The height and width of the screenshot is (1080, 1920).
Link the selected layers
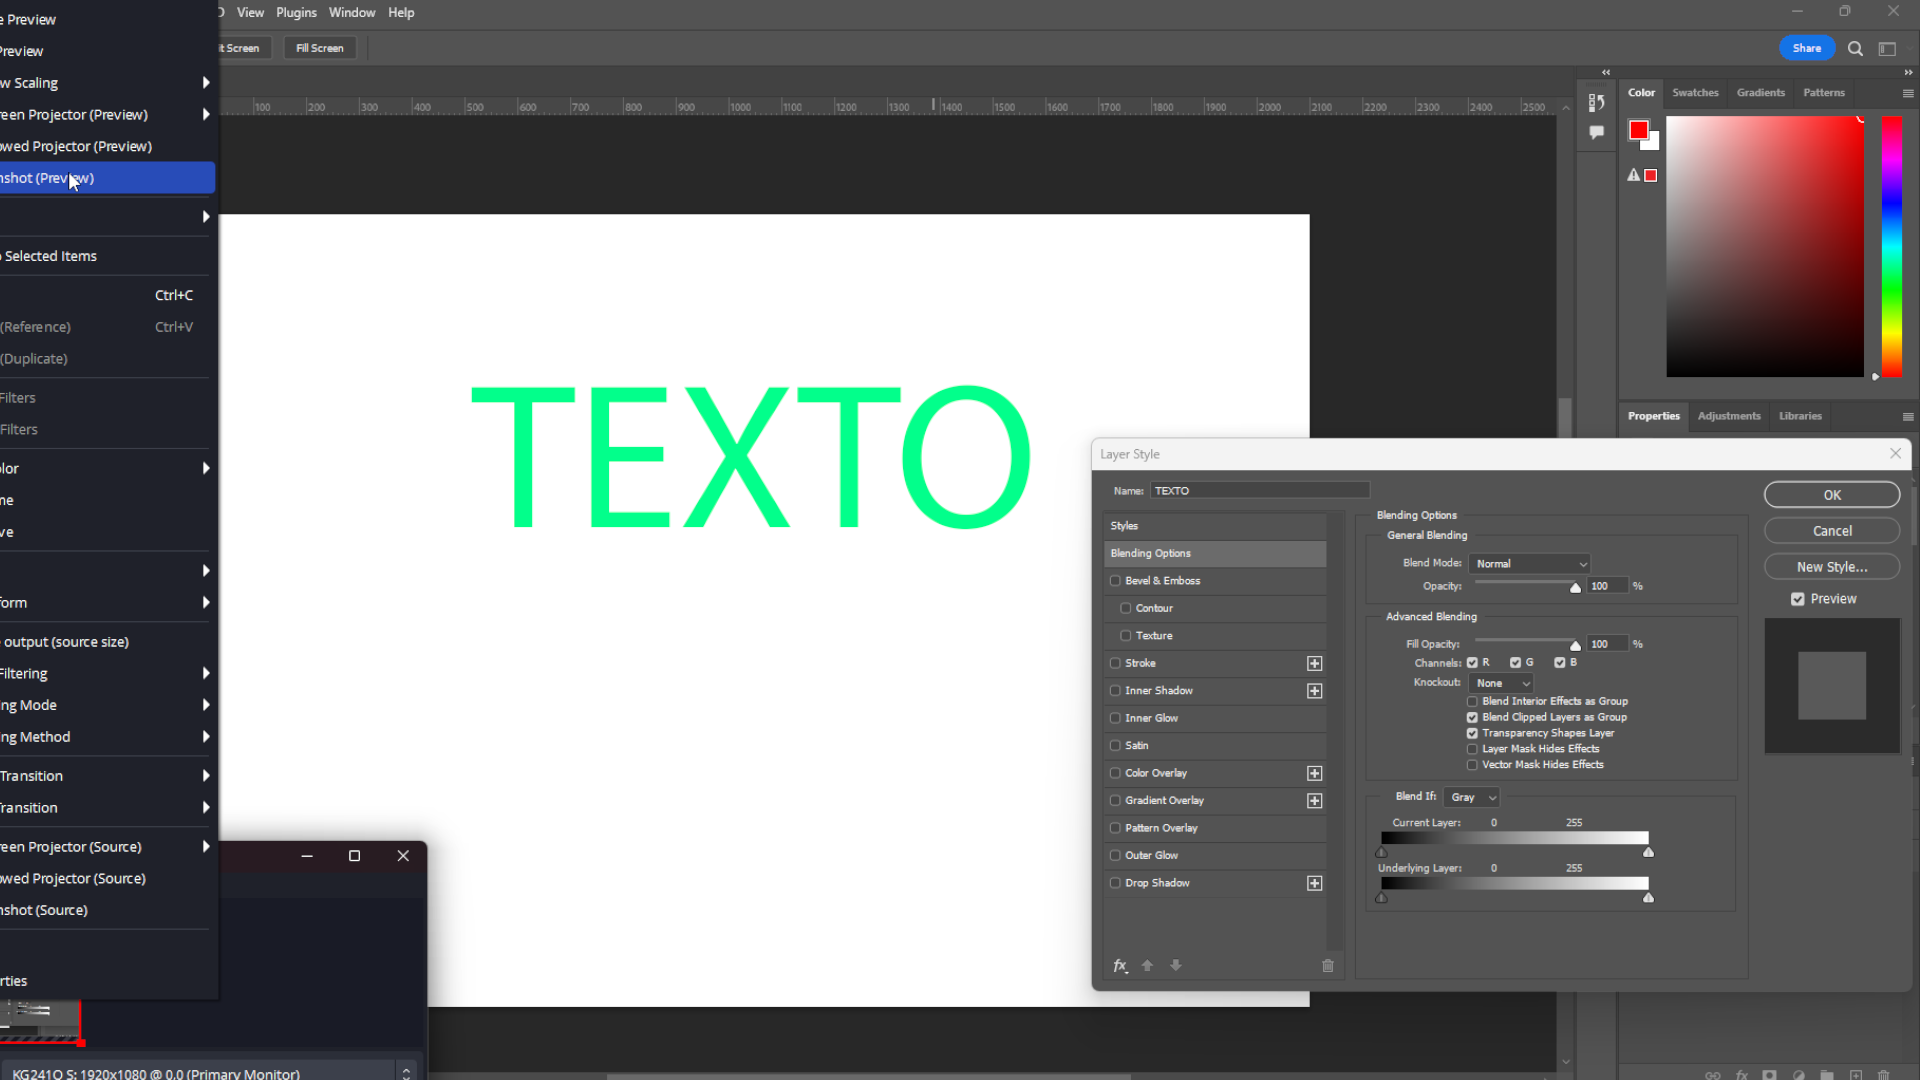(x=1712, y=1075)
